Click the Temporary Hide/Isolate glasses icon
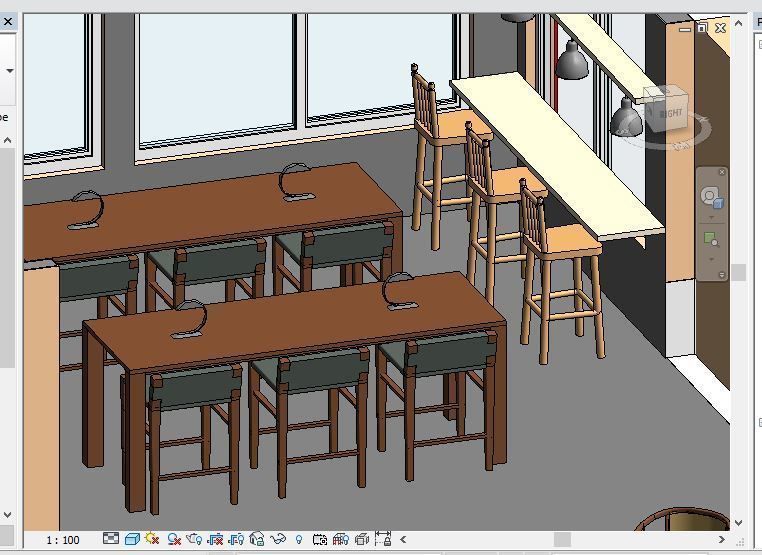The height and width of the screenshot is (555, 762). pyautogui.click(x=278, y=539)
